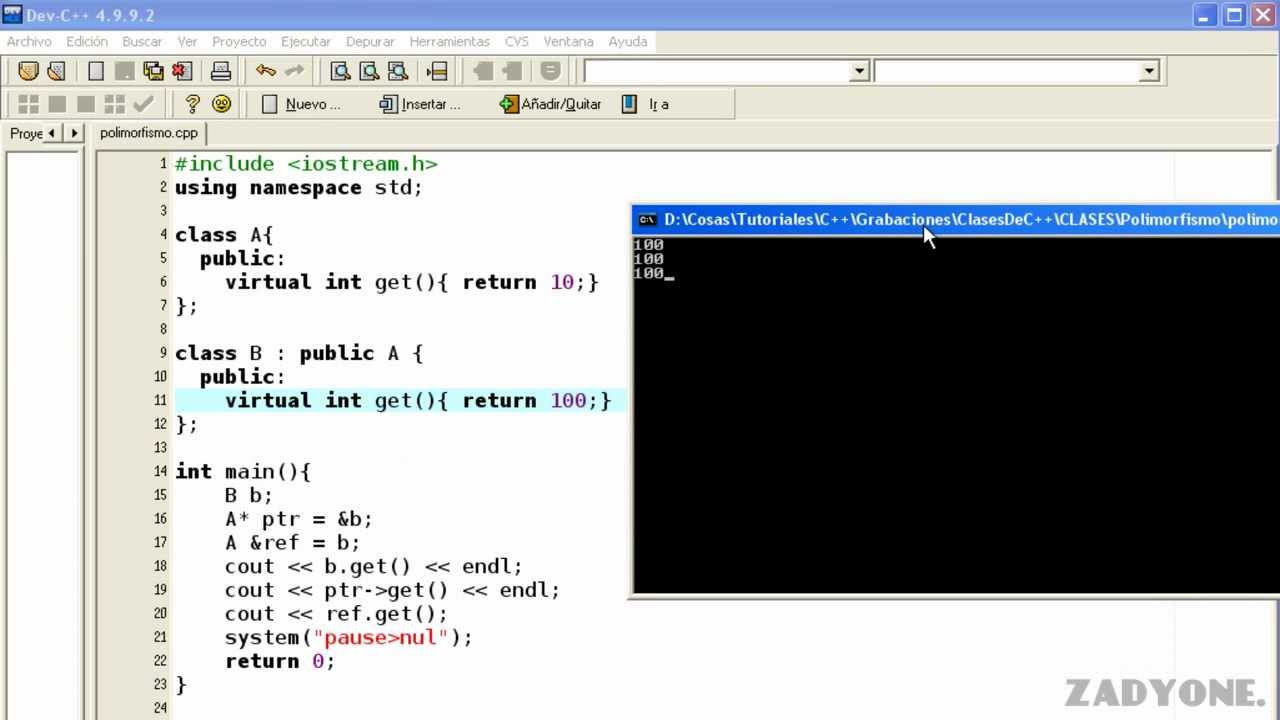Click the 'using namespace std;' line

(299, 188)
